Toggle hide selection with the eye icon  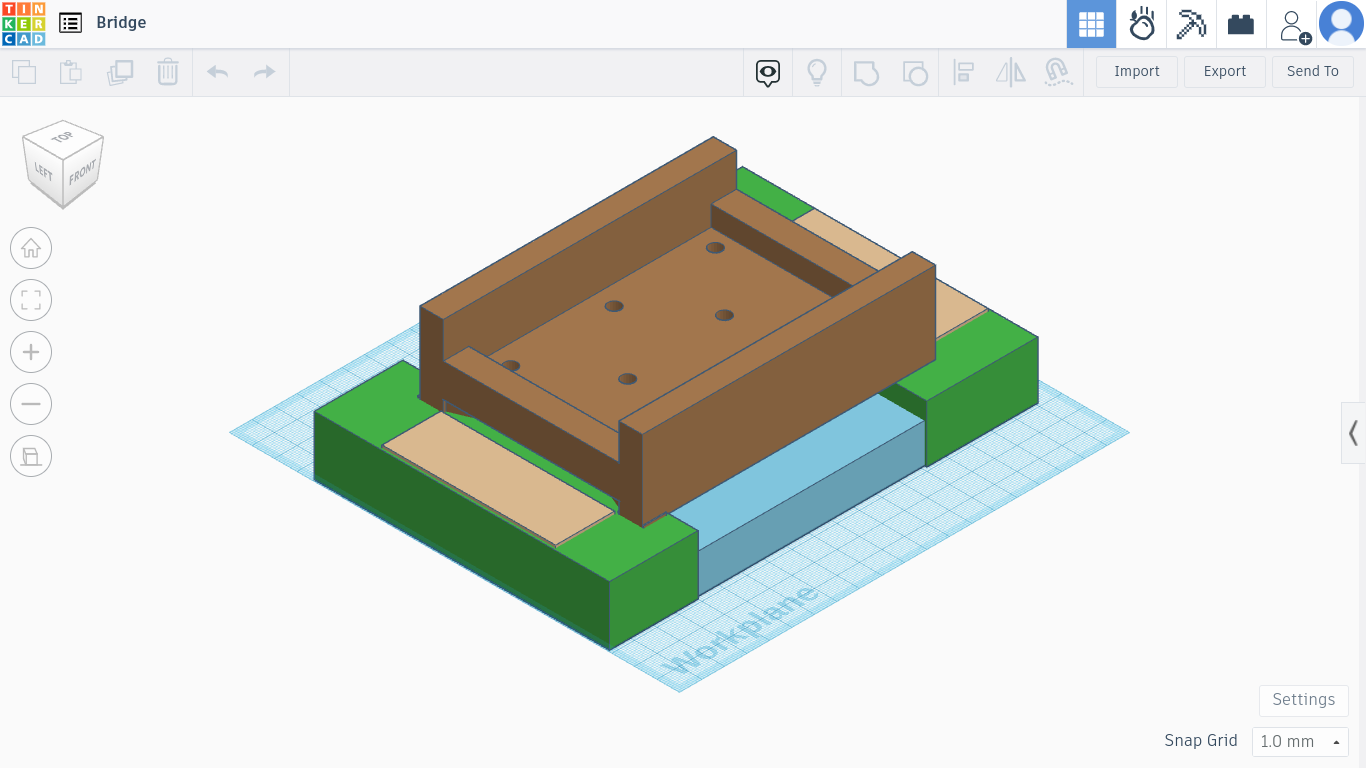pyautogui.click(x=767, y=74)
